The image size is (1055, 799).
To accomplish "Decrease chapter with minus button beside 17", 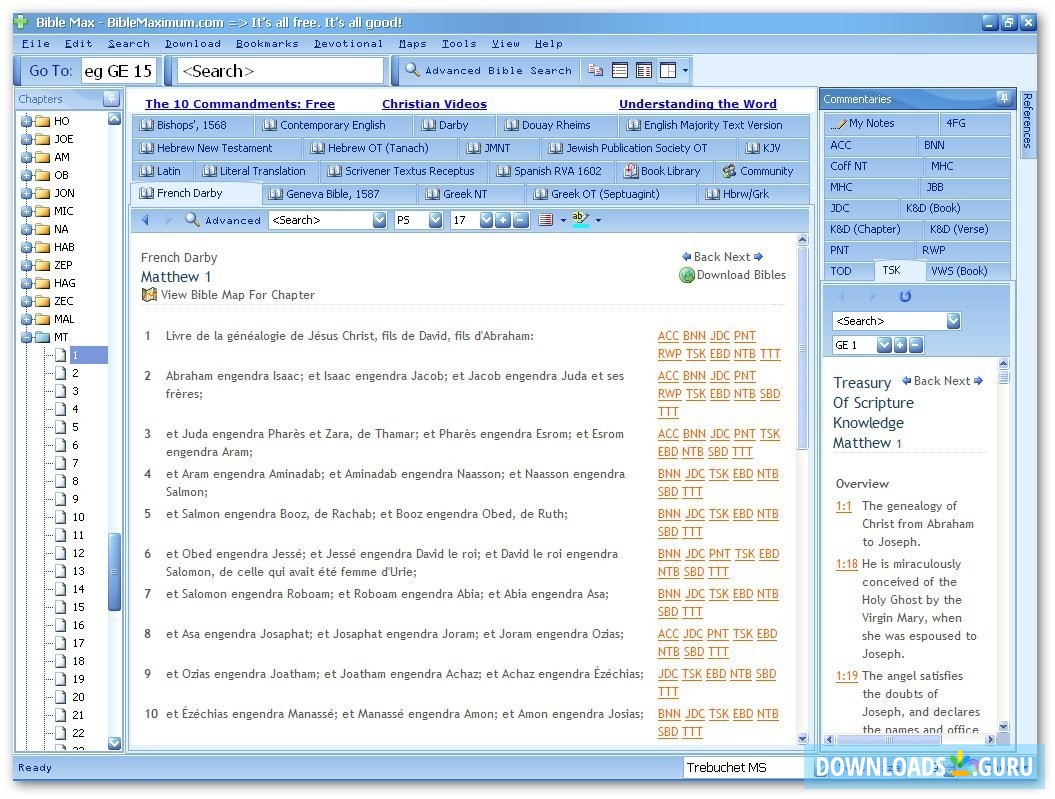I will coord(521,220).
